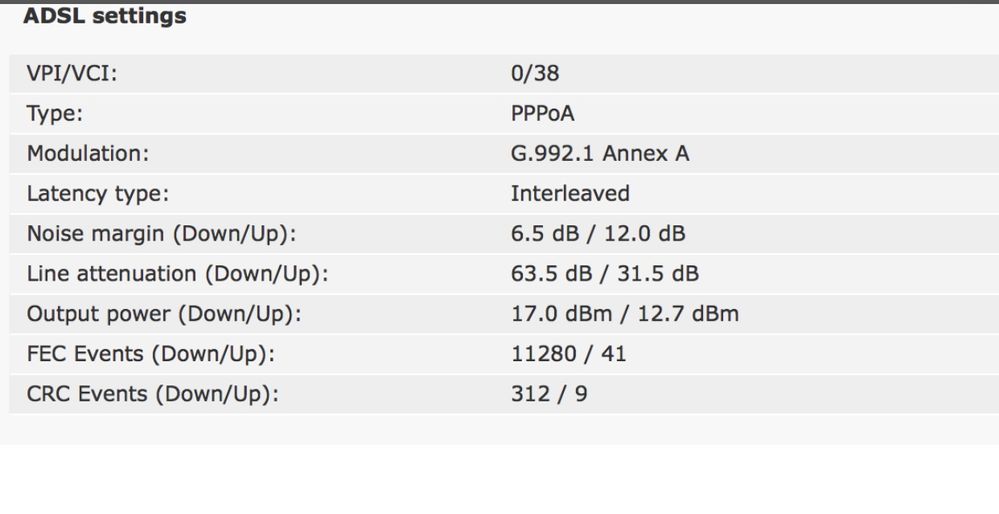Click the 11280 / 41 FEC value
The width and height of the screenshot is (999, 514).
click(x=568, y=354)
